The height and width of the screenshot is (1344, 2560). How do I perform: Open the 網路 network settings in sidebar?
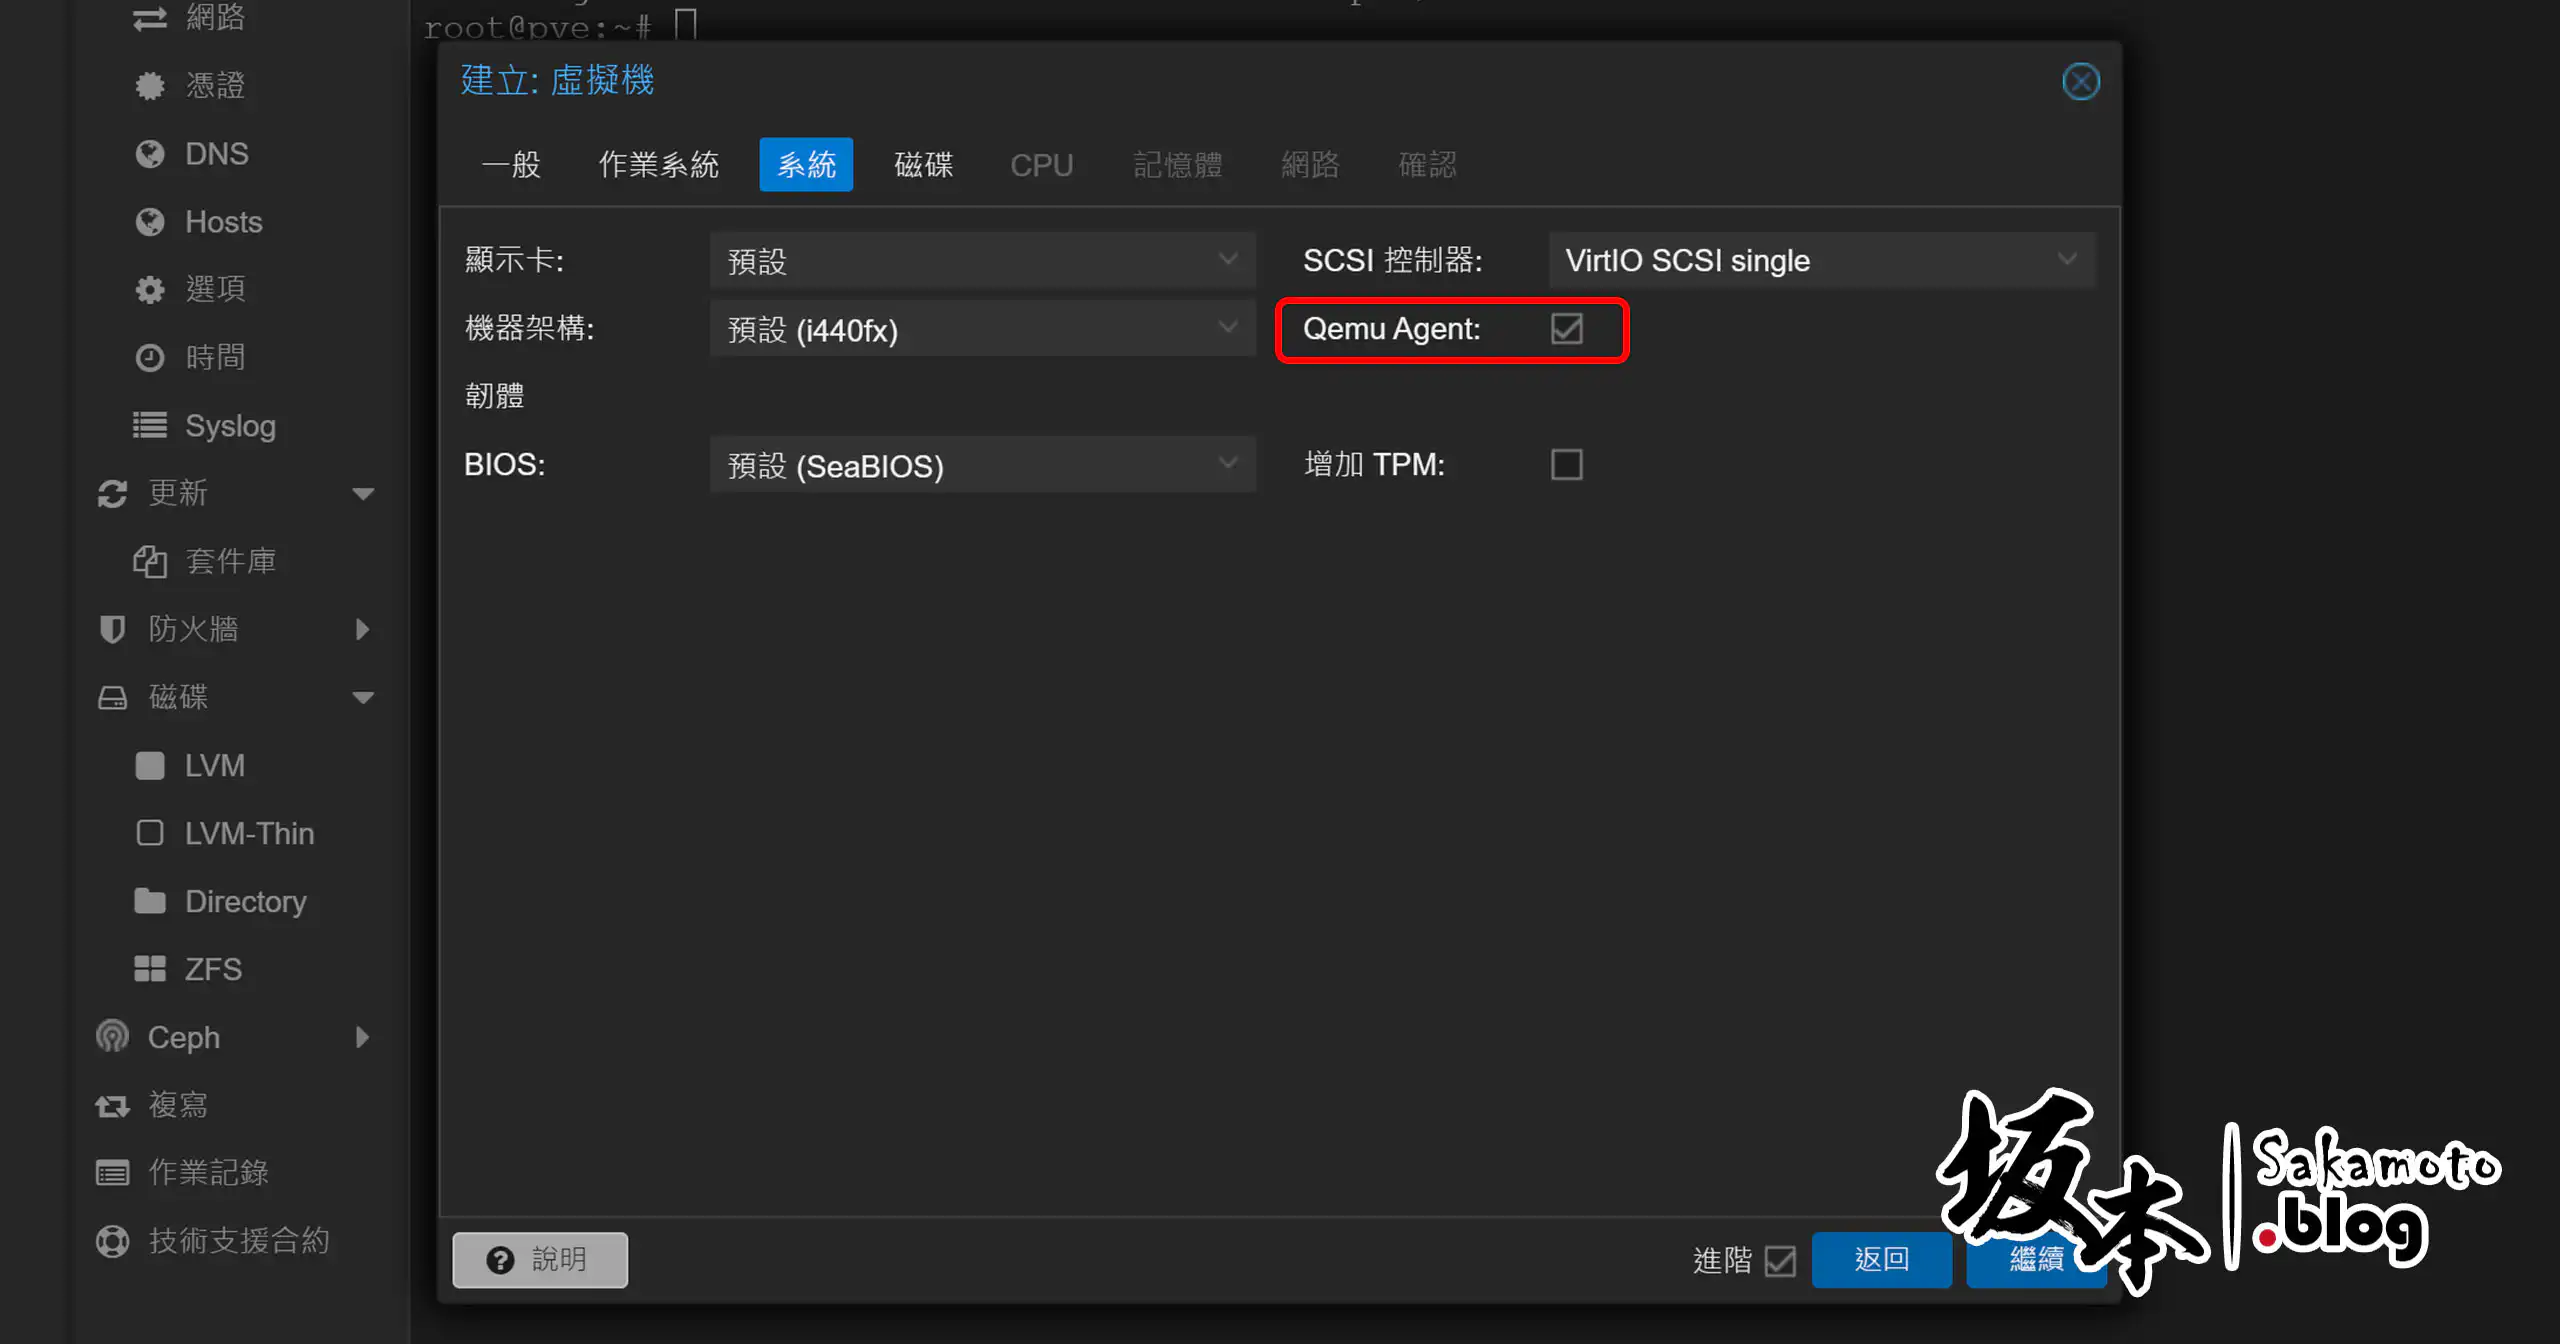click(215, 18)
